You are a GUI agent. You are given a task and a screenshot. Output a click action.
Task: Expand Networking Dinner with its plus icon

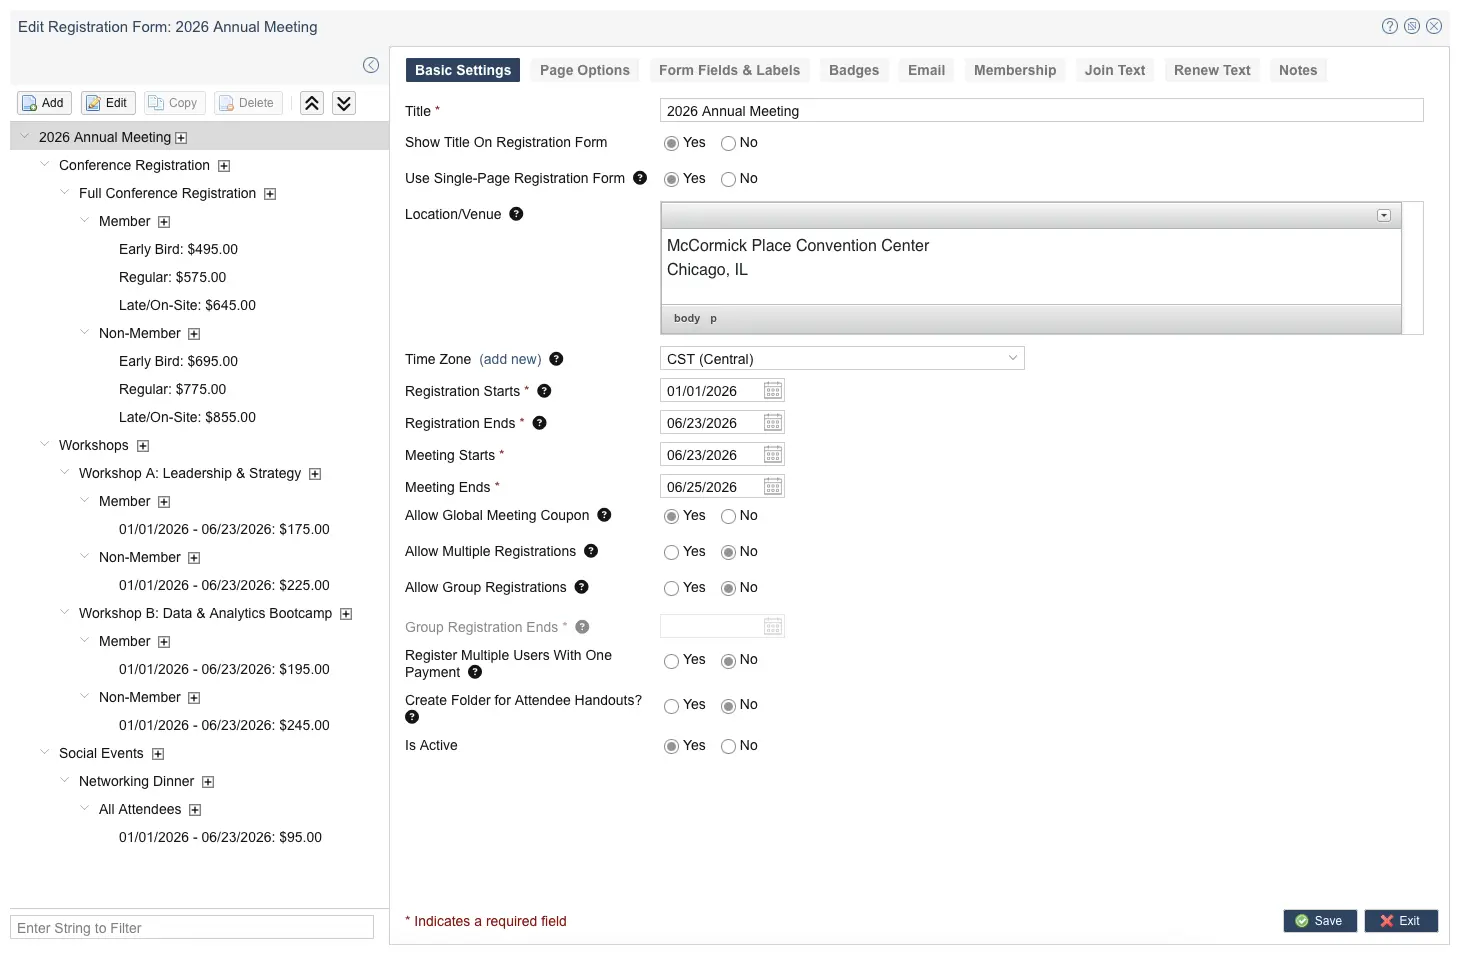pyautogui.click(x=208, y=781)
